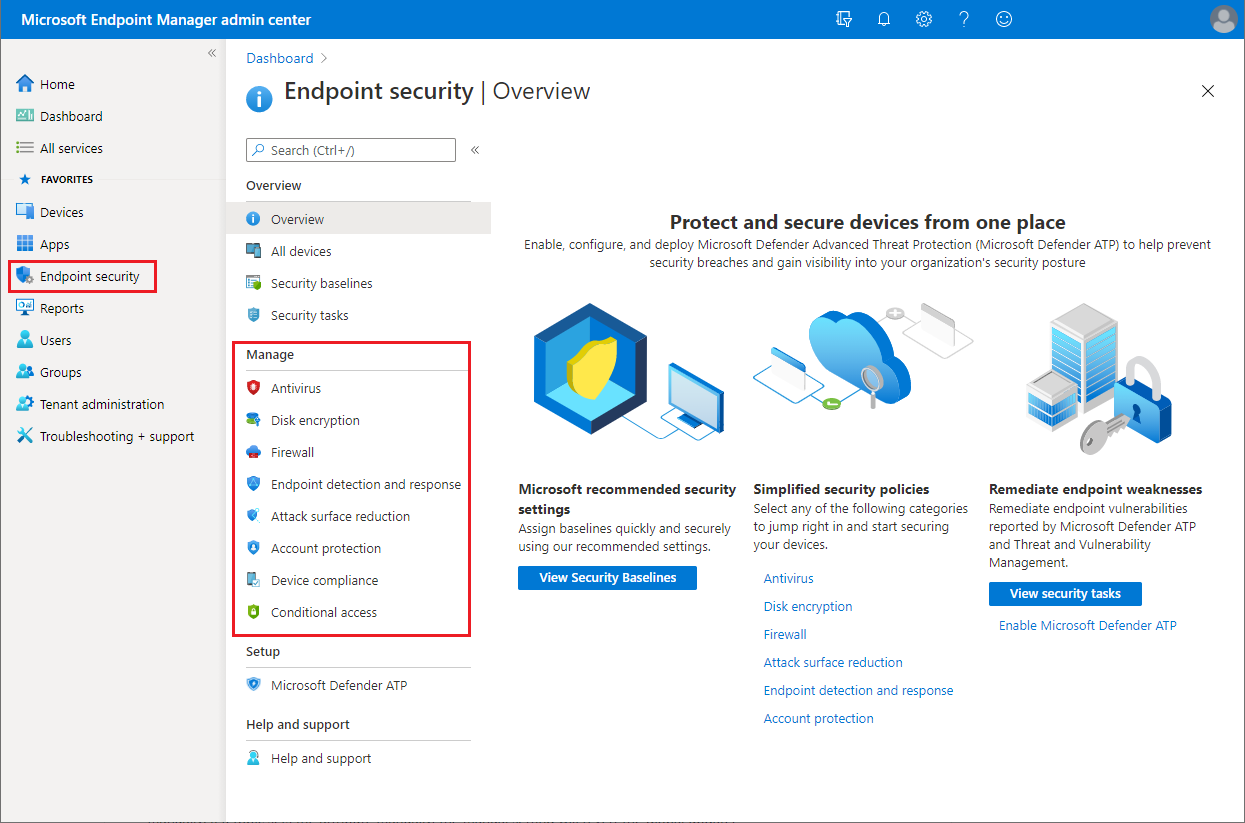The image size is (1245, 823).
Task: Follow the Firewall link in main pane
Action: (785, 634)
